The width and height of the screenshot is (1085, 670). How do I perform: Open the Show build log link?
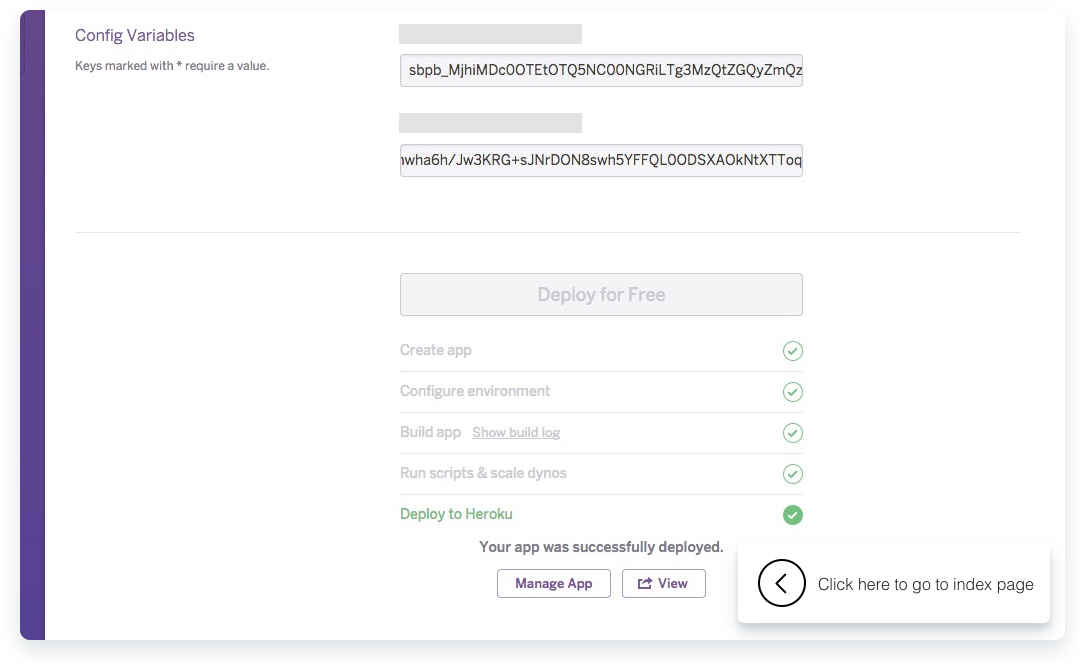(516, 433)
